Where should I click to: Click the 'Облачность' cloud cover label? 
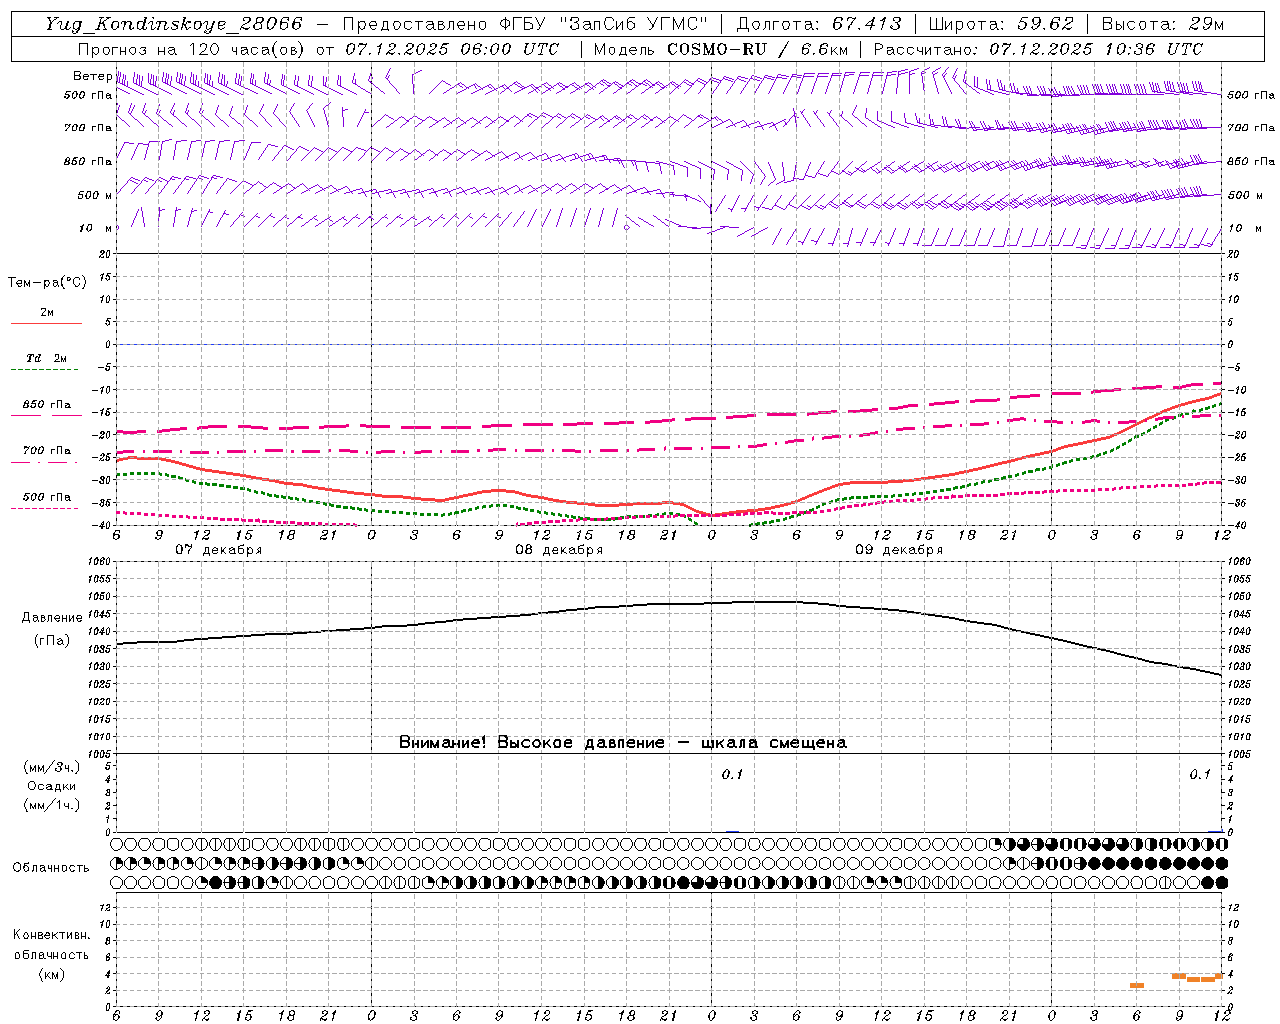[x=51, y=868]
